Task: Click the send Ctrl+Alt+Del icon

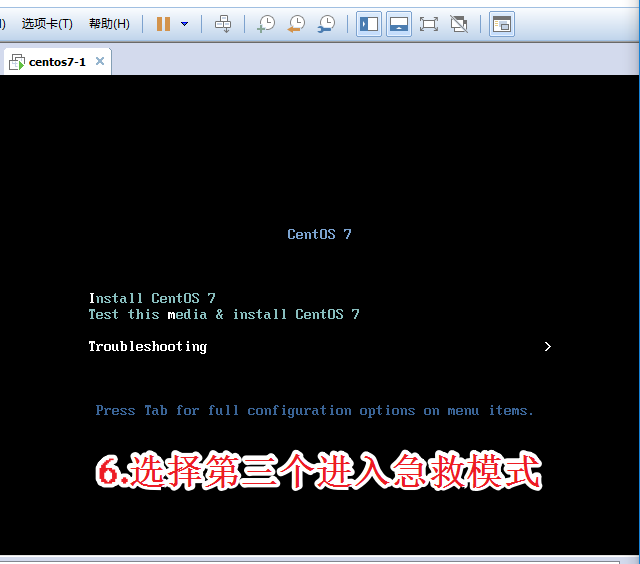Action: click(x=223, y=24)
